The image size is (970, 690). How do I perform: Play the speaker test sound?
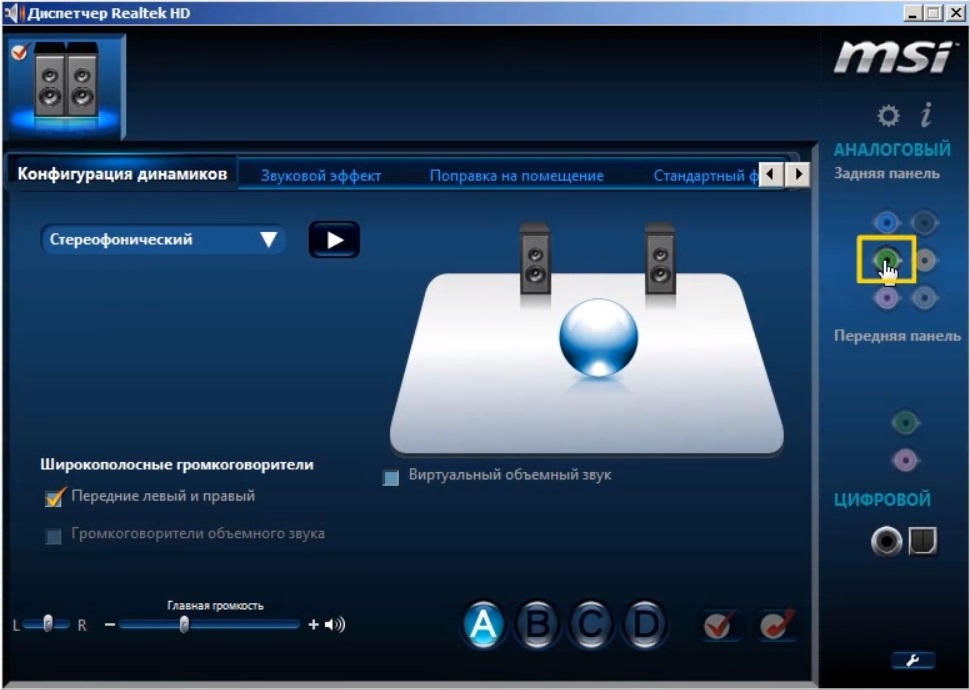[334, 239]
